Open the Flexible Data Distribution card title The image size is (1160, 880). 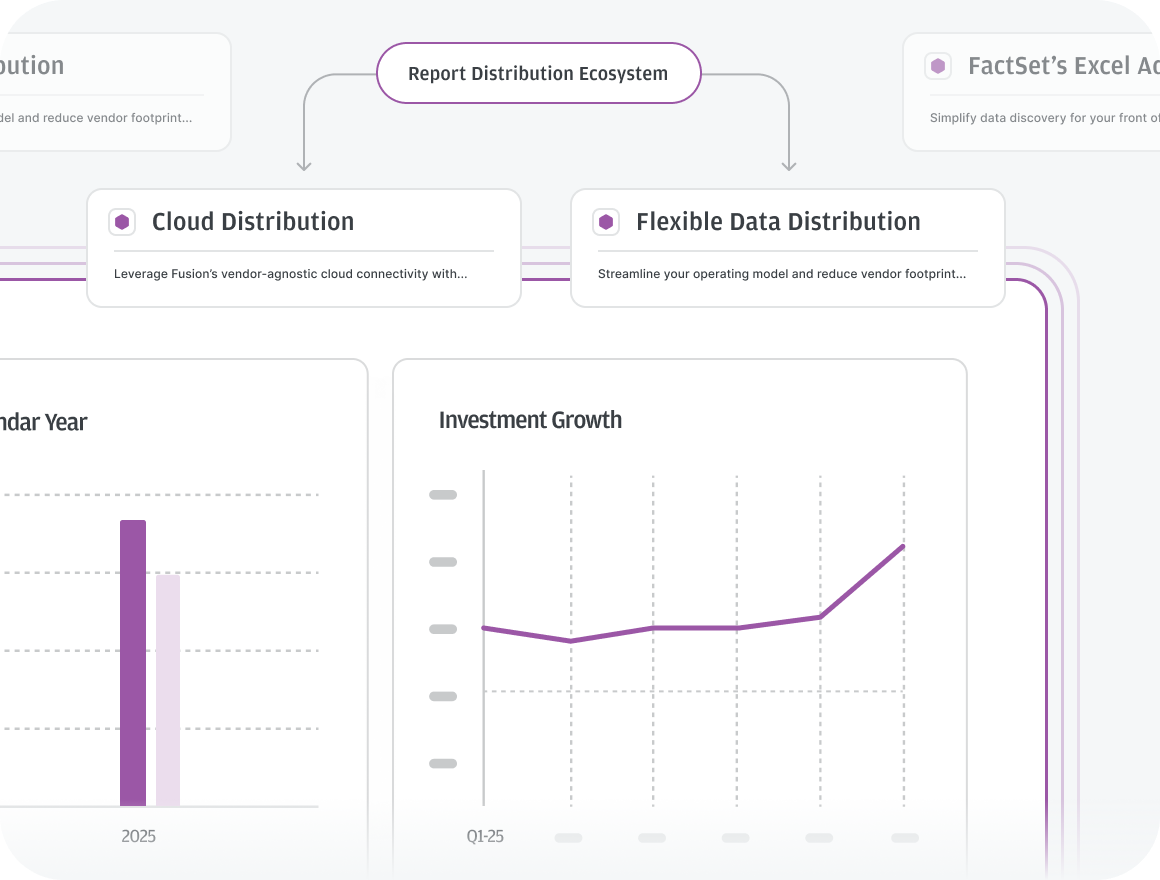778,222
